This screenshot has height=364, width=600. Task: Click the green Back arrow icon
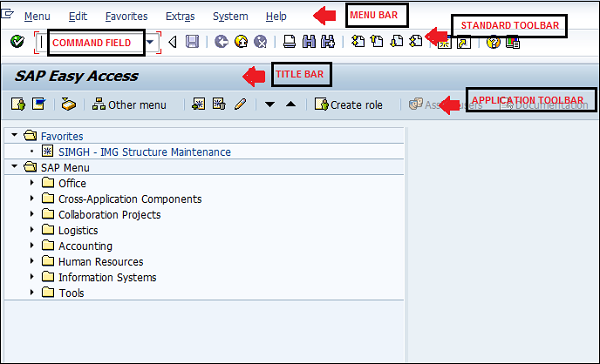click(x=221, y=41)
